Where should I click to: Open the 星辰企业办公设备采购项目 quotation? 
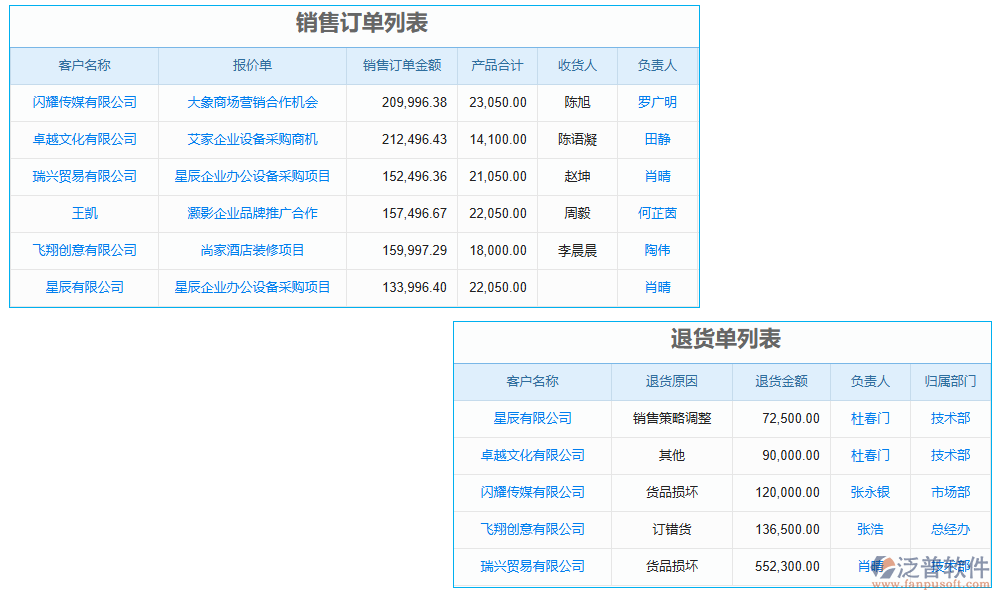tap(252, 177)
